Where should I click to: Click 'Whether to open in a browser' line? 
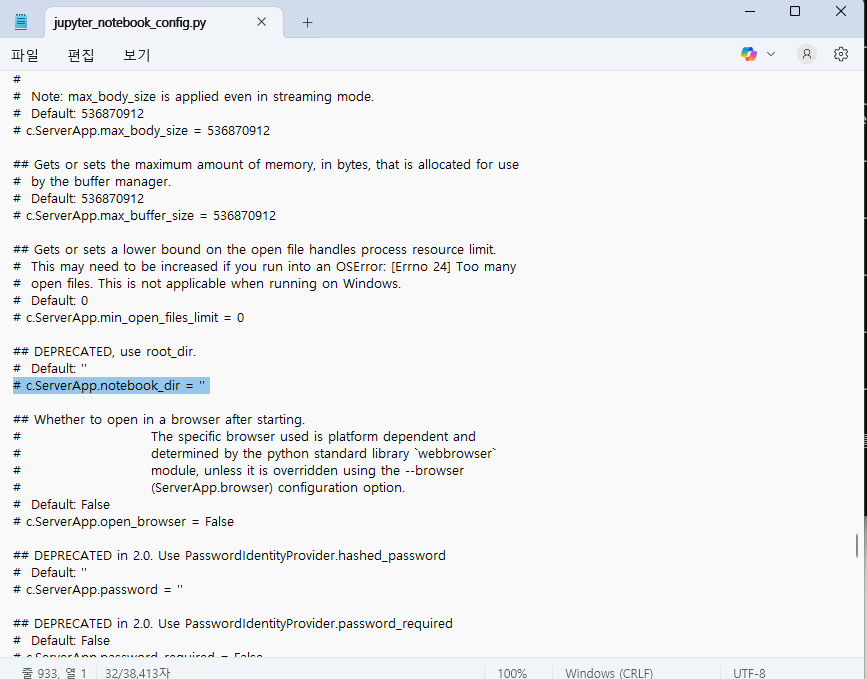tap(159, 420)
